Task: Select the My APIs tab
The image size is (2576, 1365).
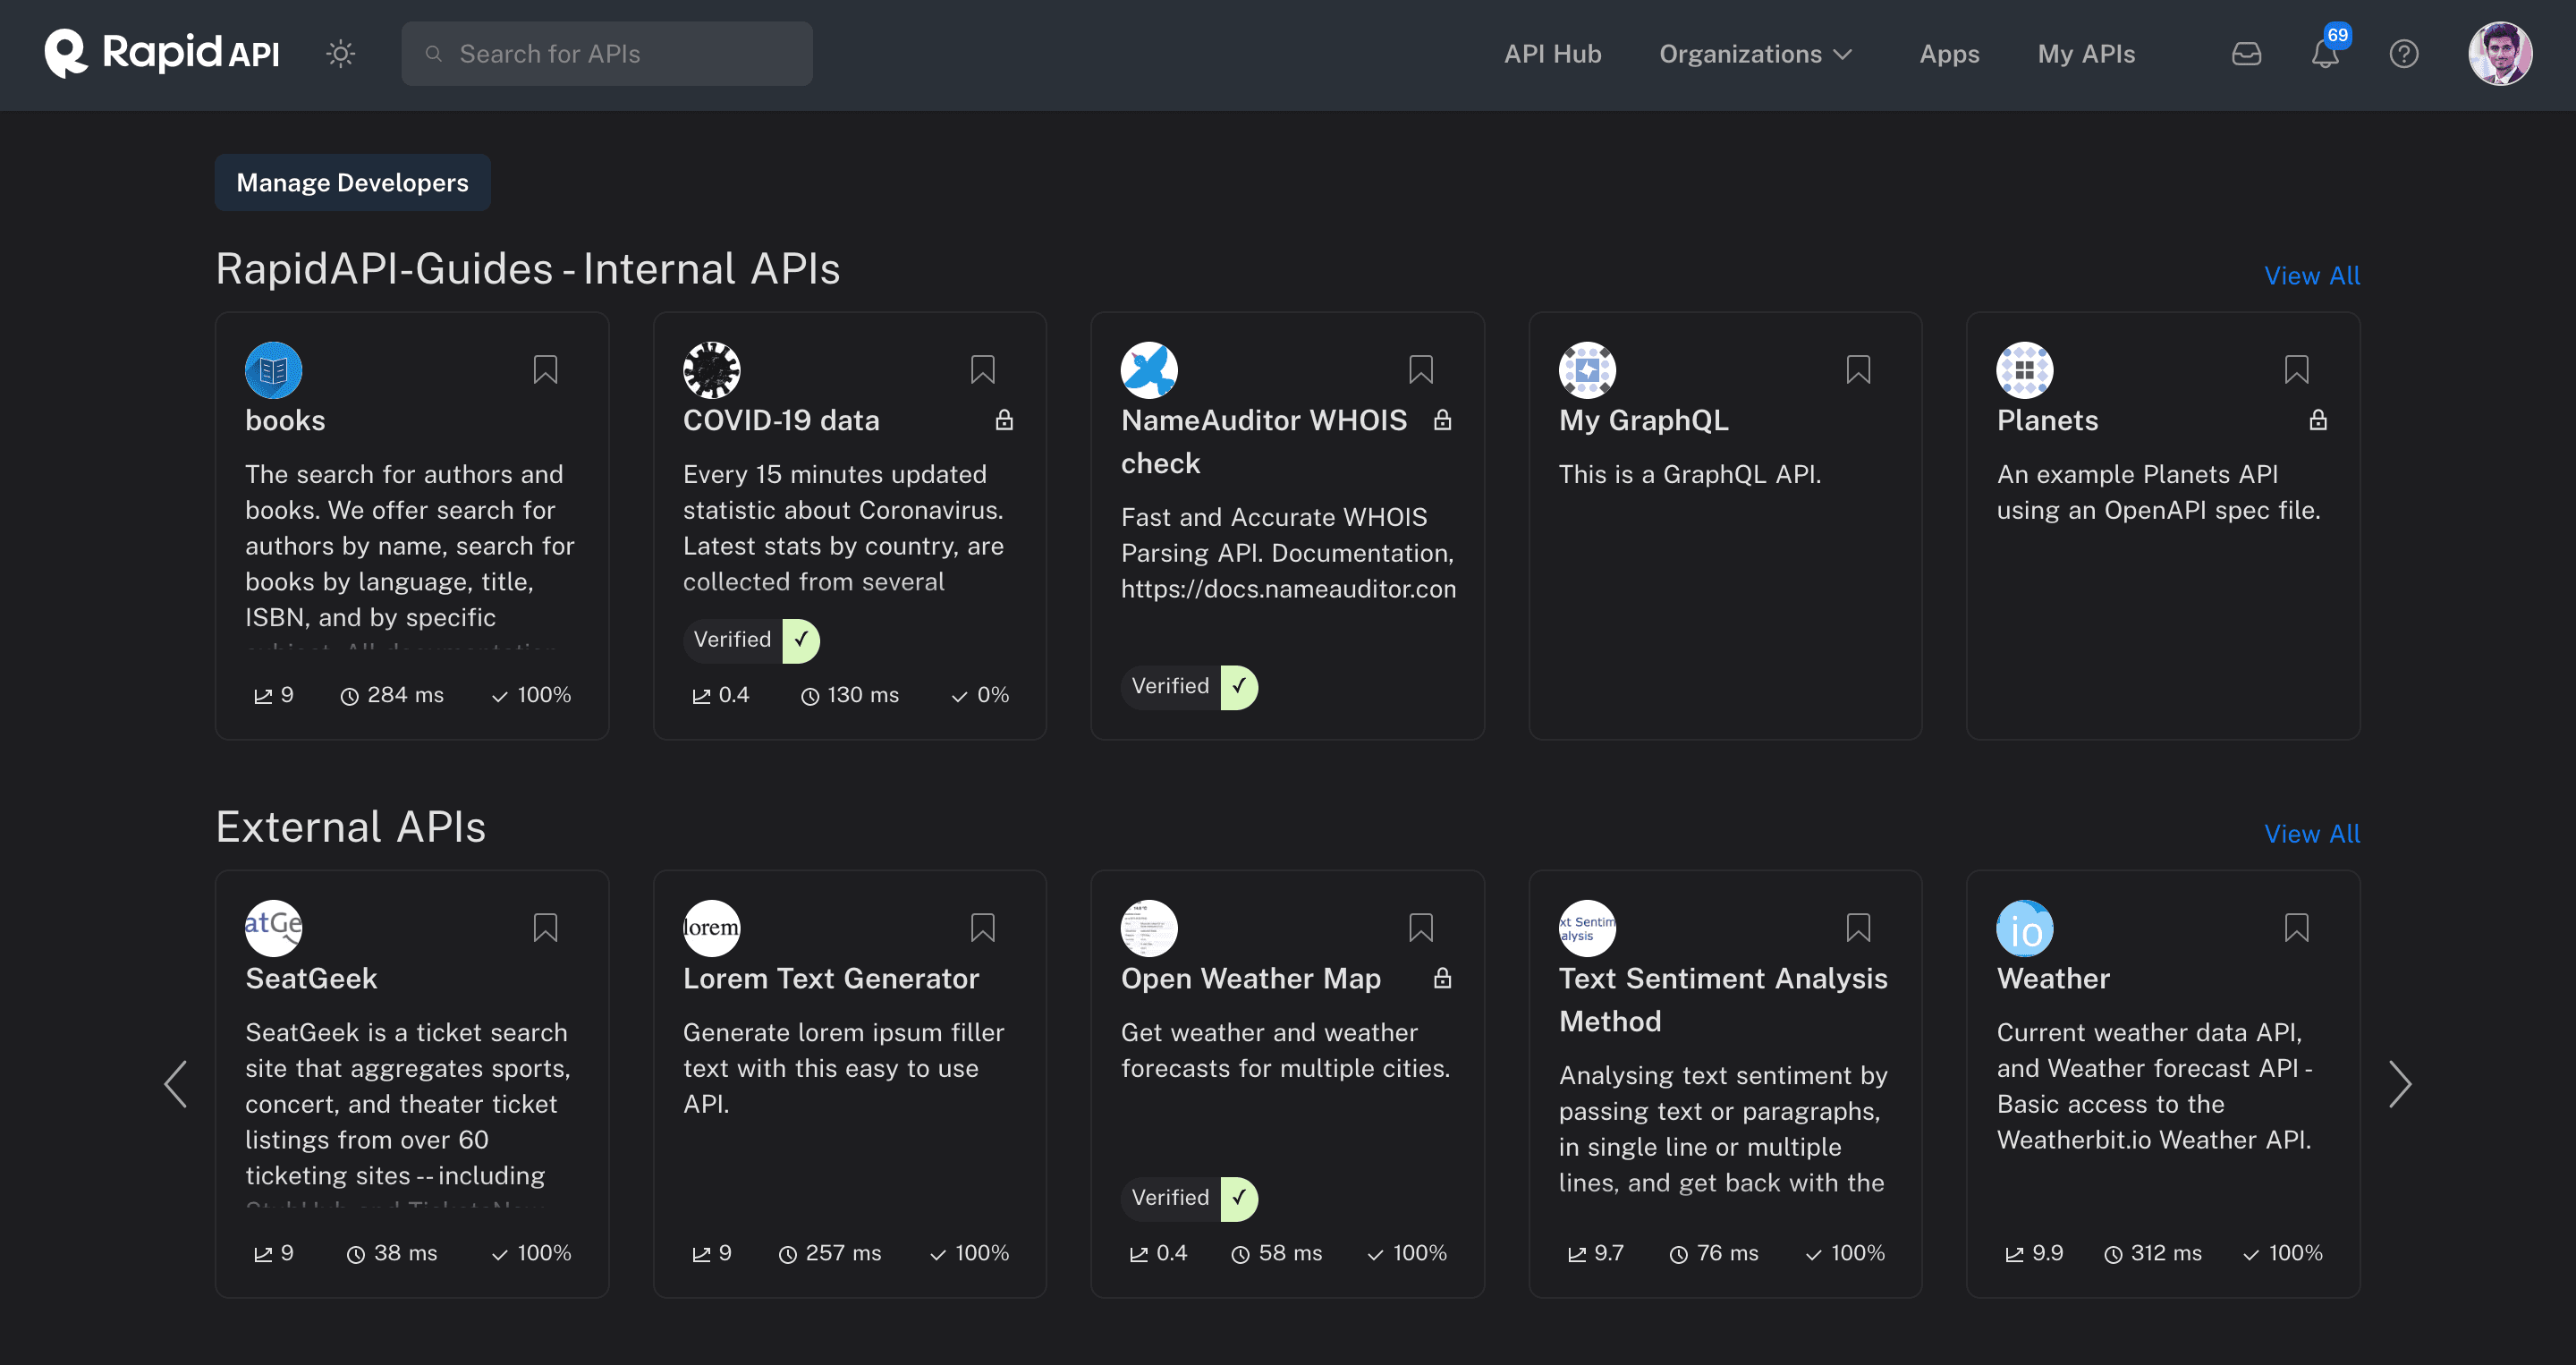Action: pyautogui.click(x=2085, y=51)
